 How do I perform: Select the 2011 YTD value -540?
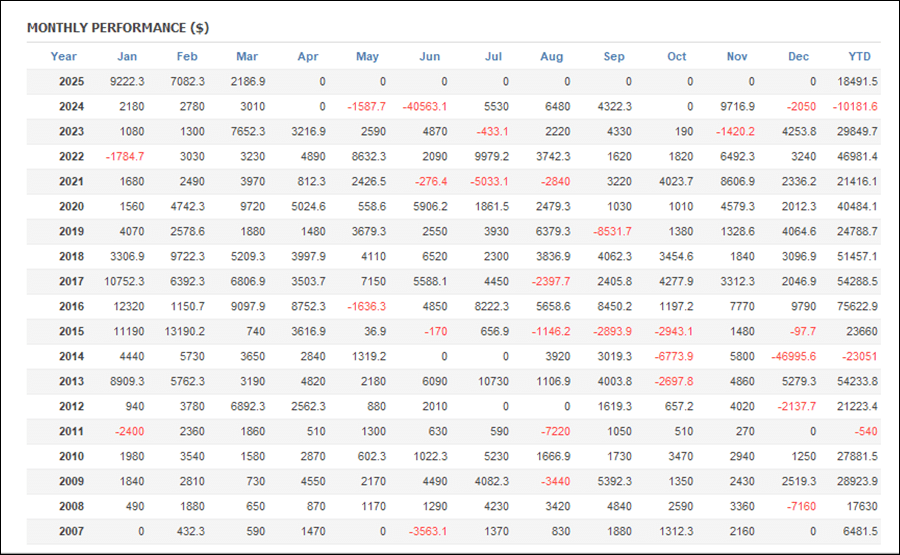[x=866, y=432]
